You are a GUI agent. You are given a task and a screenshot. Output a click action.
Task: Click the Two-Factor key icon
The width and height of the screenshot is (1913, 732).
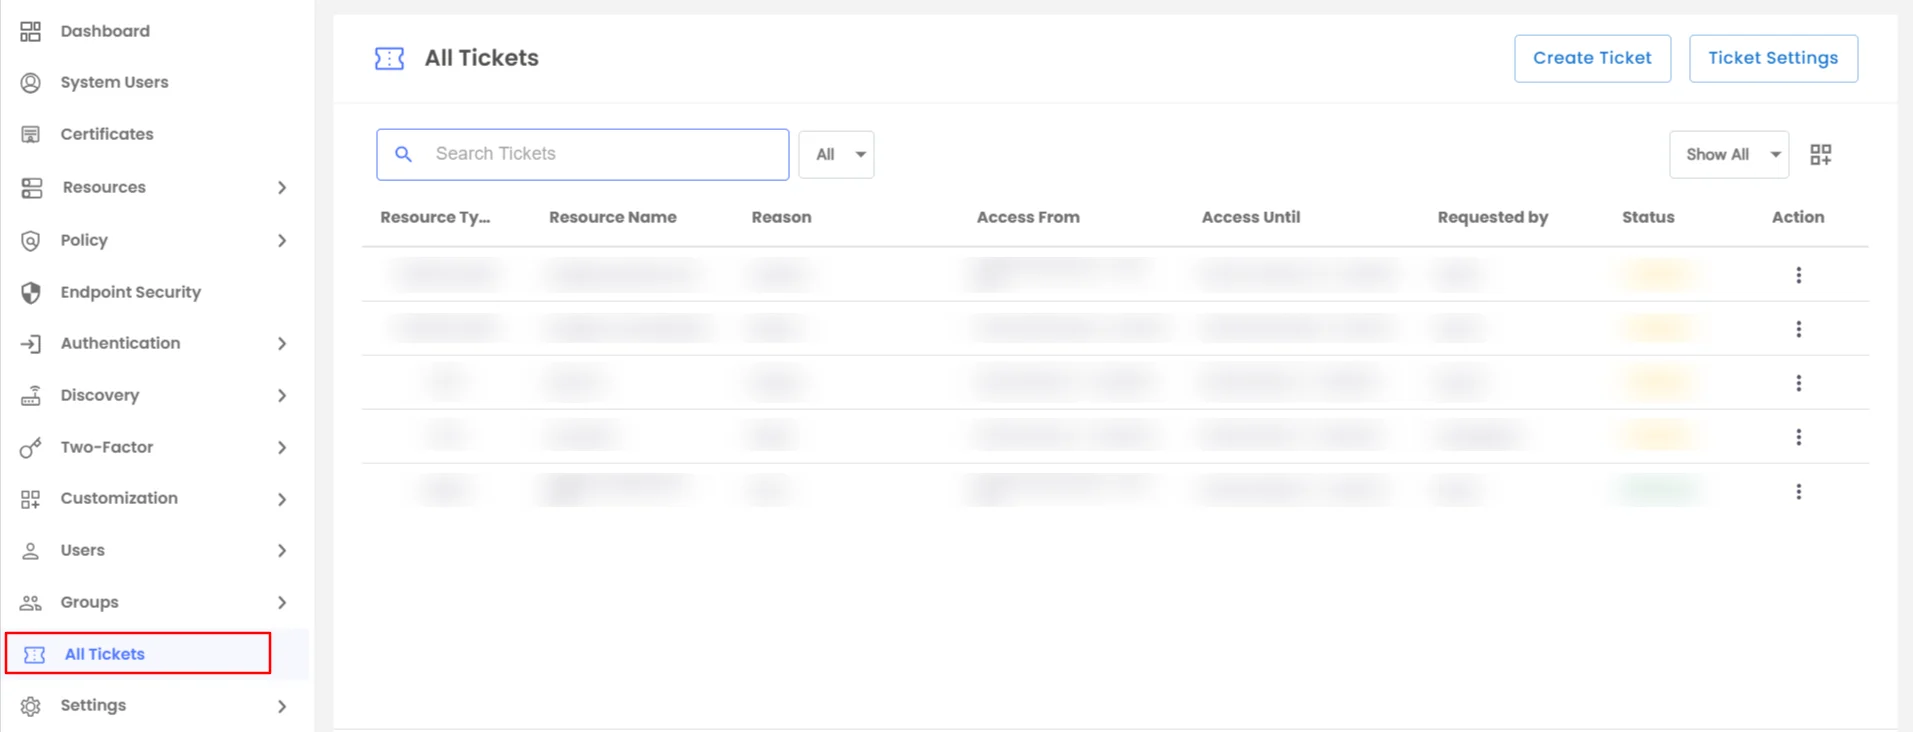(31, 447)
